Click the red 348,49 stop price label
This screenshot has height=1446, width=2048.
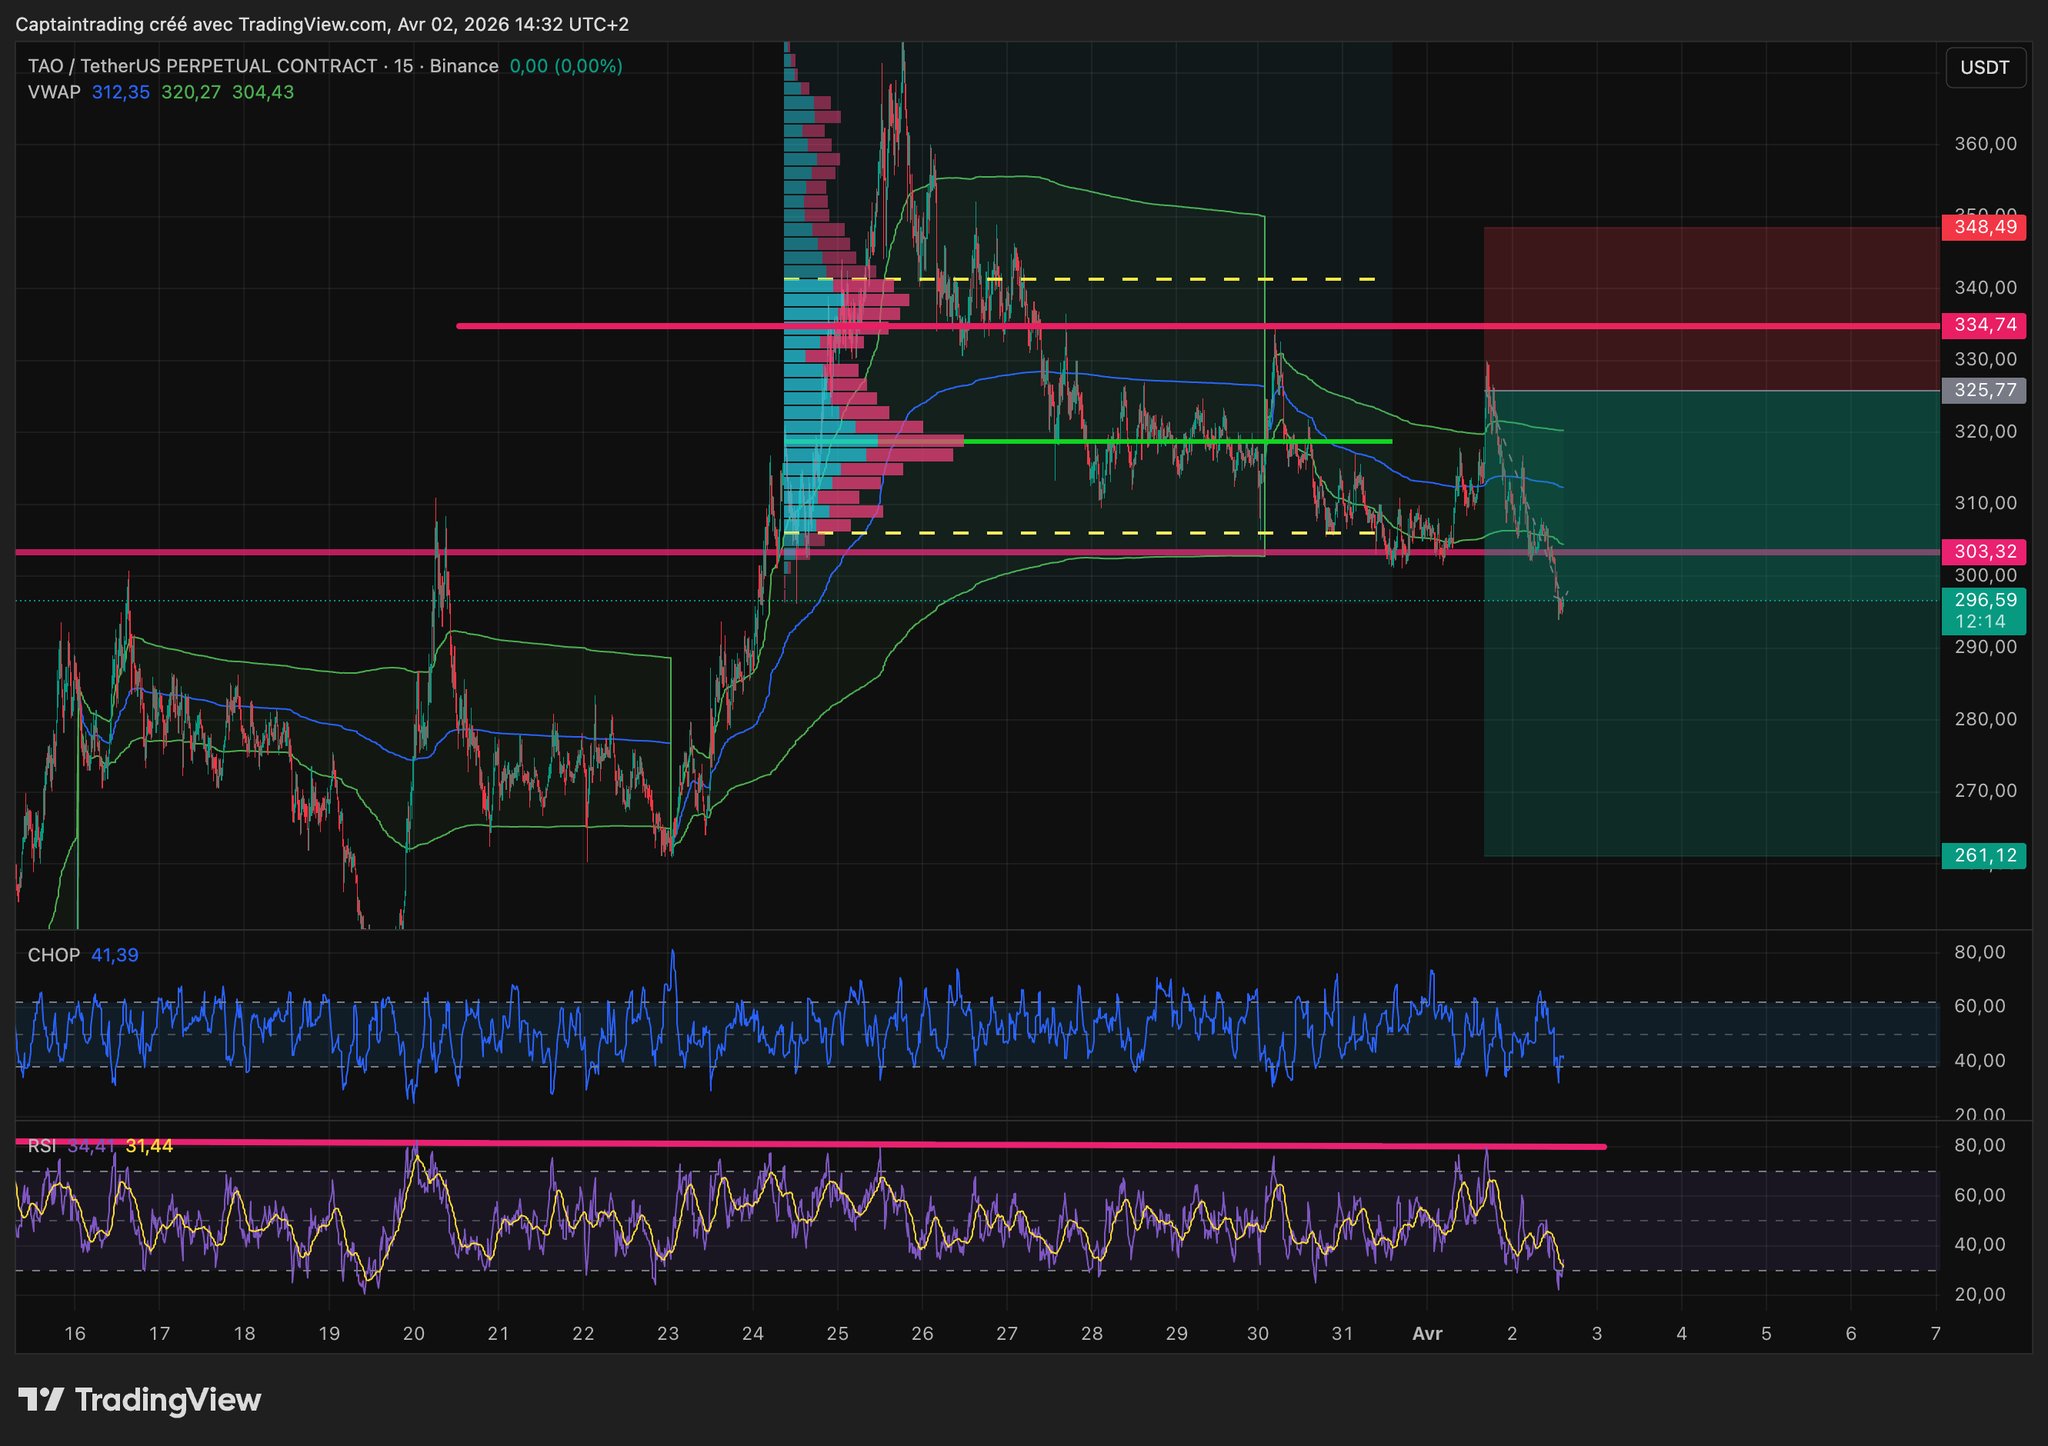[x=1983, y=227]
